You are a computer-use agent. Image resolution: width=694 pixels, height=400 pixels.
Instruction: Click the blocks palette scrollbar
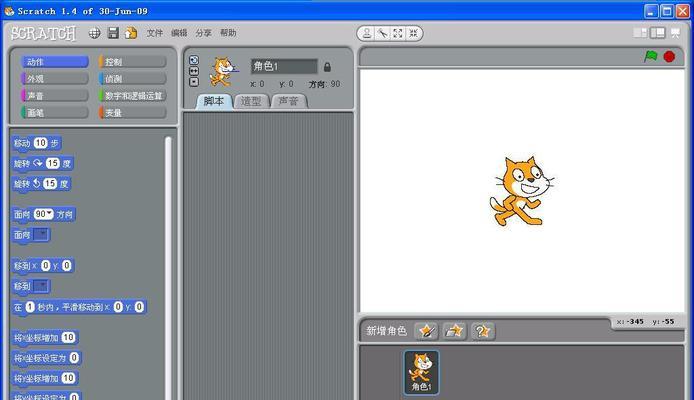(168, 268)
